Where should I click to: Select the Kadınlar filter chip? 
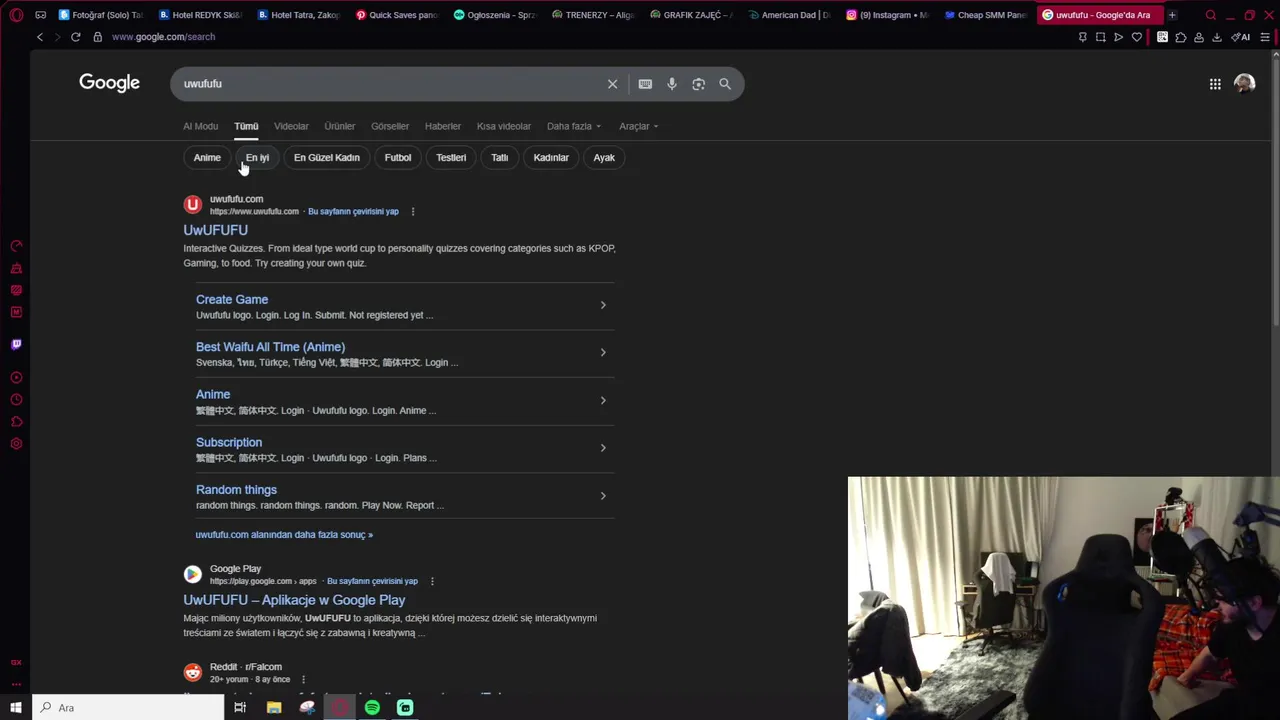[x=551, y=157]
